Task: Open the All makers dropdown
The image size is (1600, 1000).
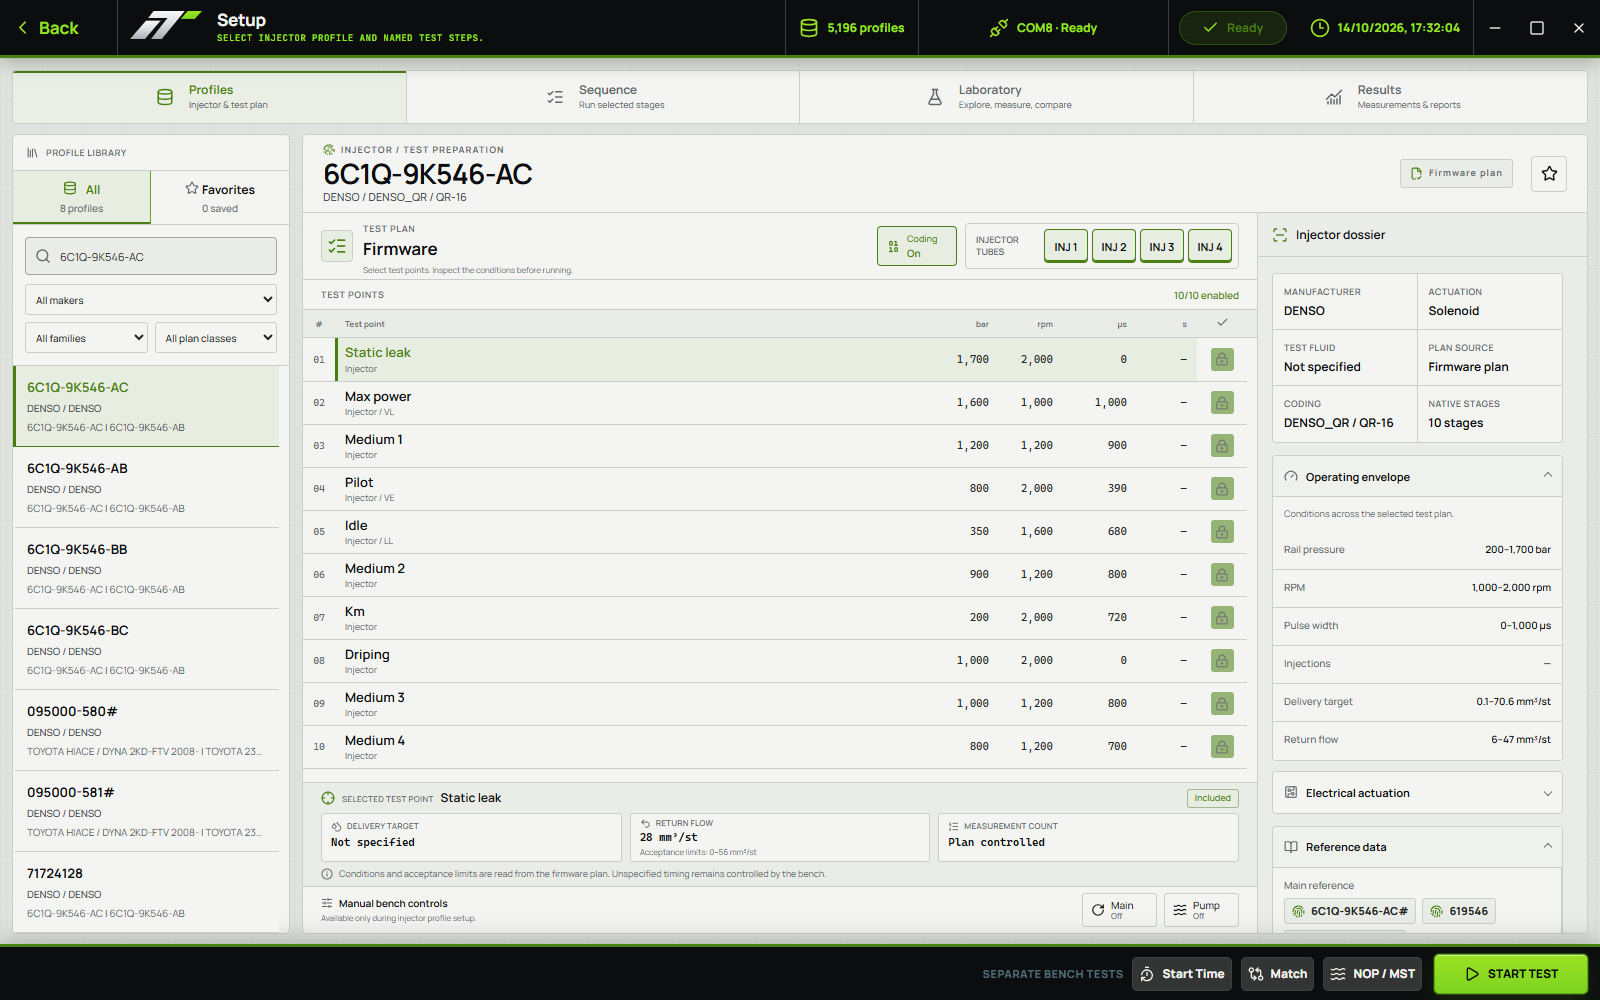Action: point(151,300)
